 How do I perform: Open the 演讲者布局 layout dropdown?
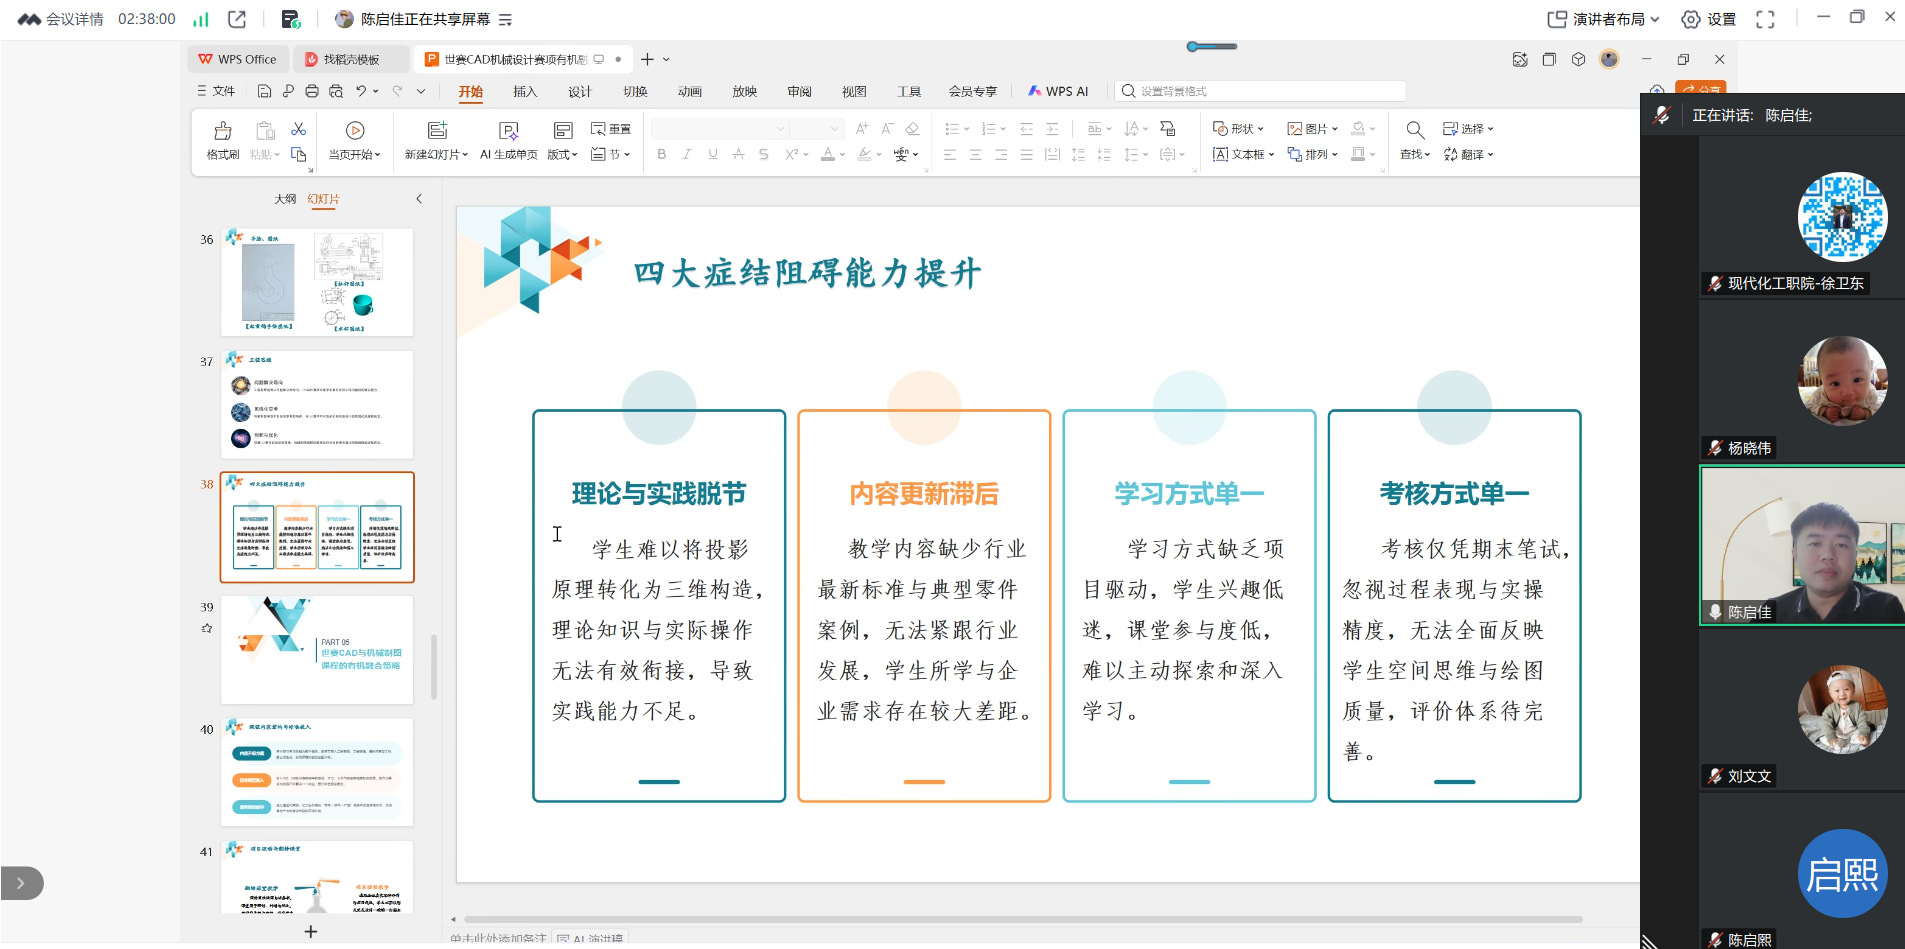pyautogui.click(x=1603, y=19)
